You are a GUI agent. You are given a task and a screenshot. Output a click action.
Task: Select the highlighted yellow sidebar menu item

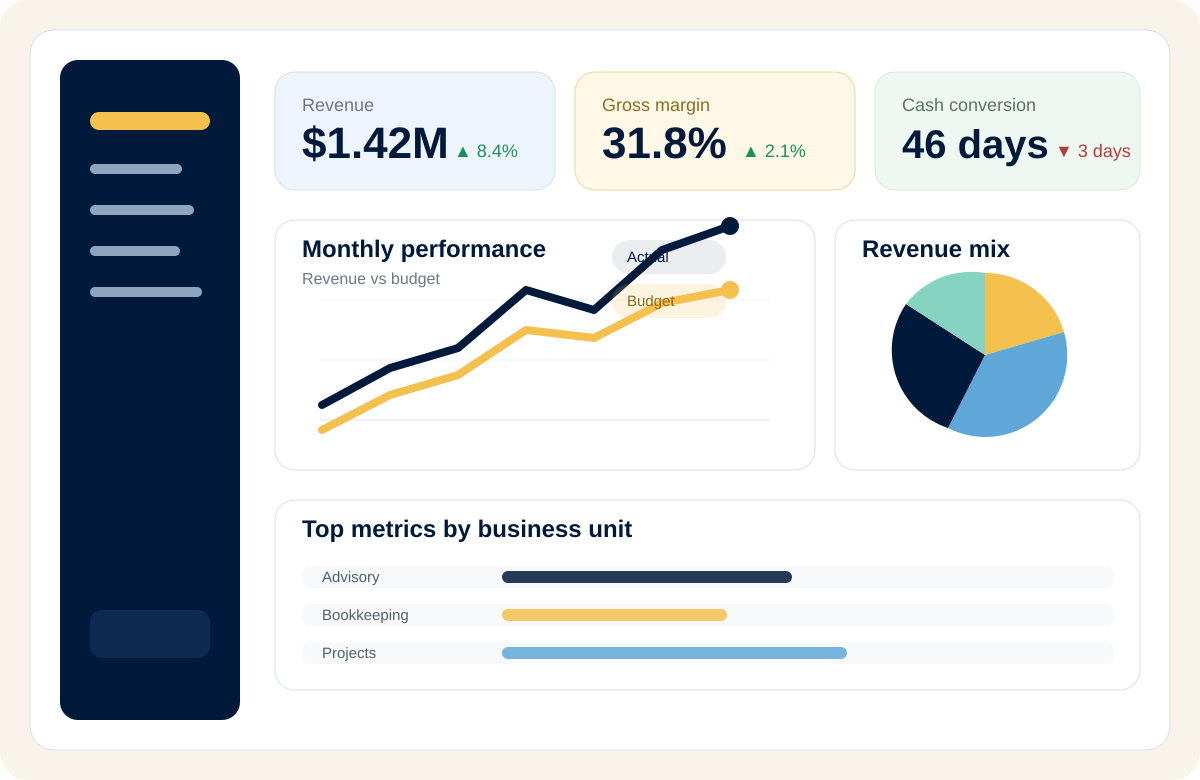pyautogui.click(x=150, y=121)
